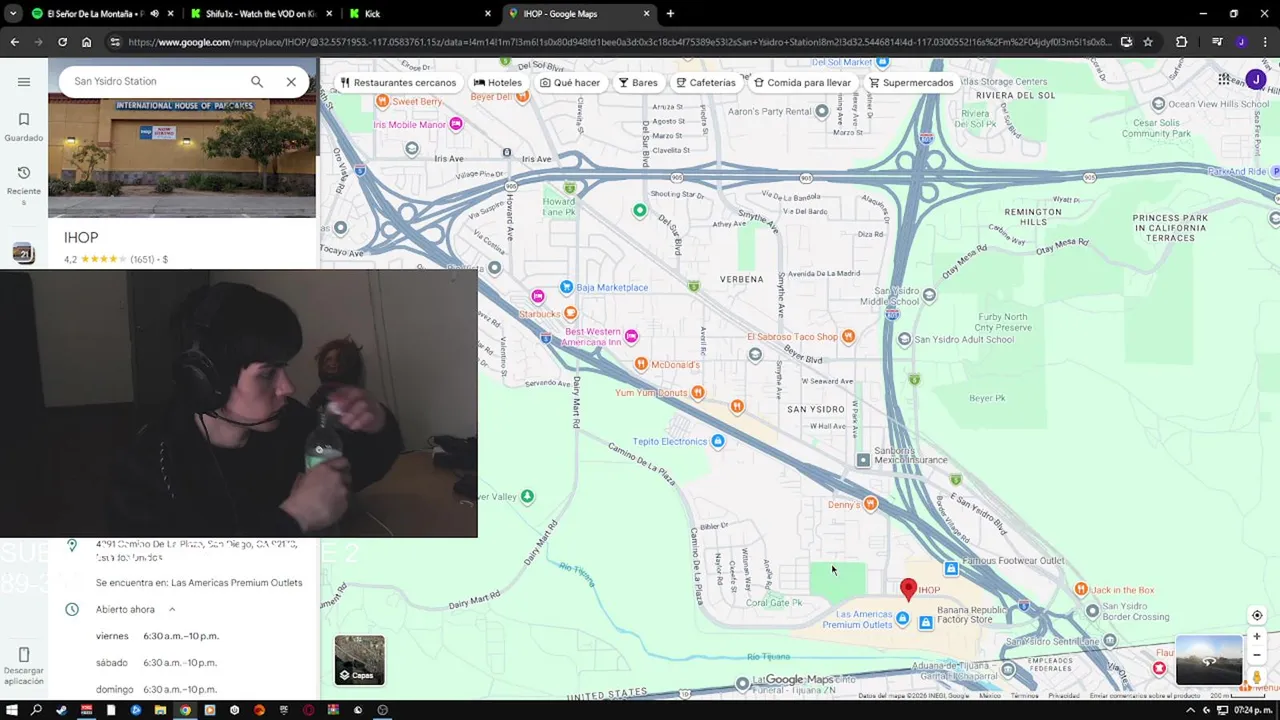Select the Bares filter chip
The width and height of the screenshot is (1280, 720).
[x=638, y=83]
